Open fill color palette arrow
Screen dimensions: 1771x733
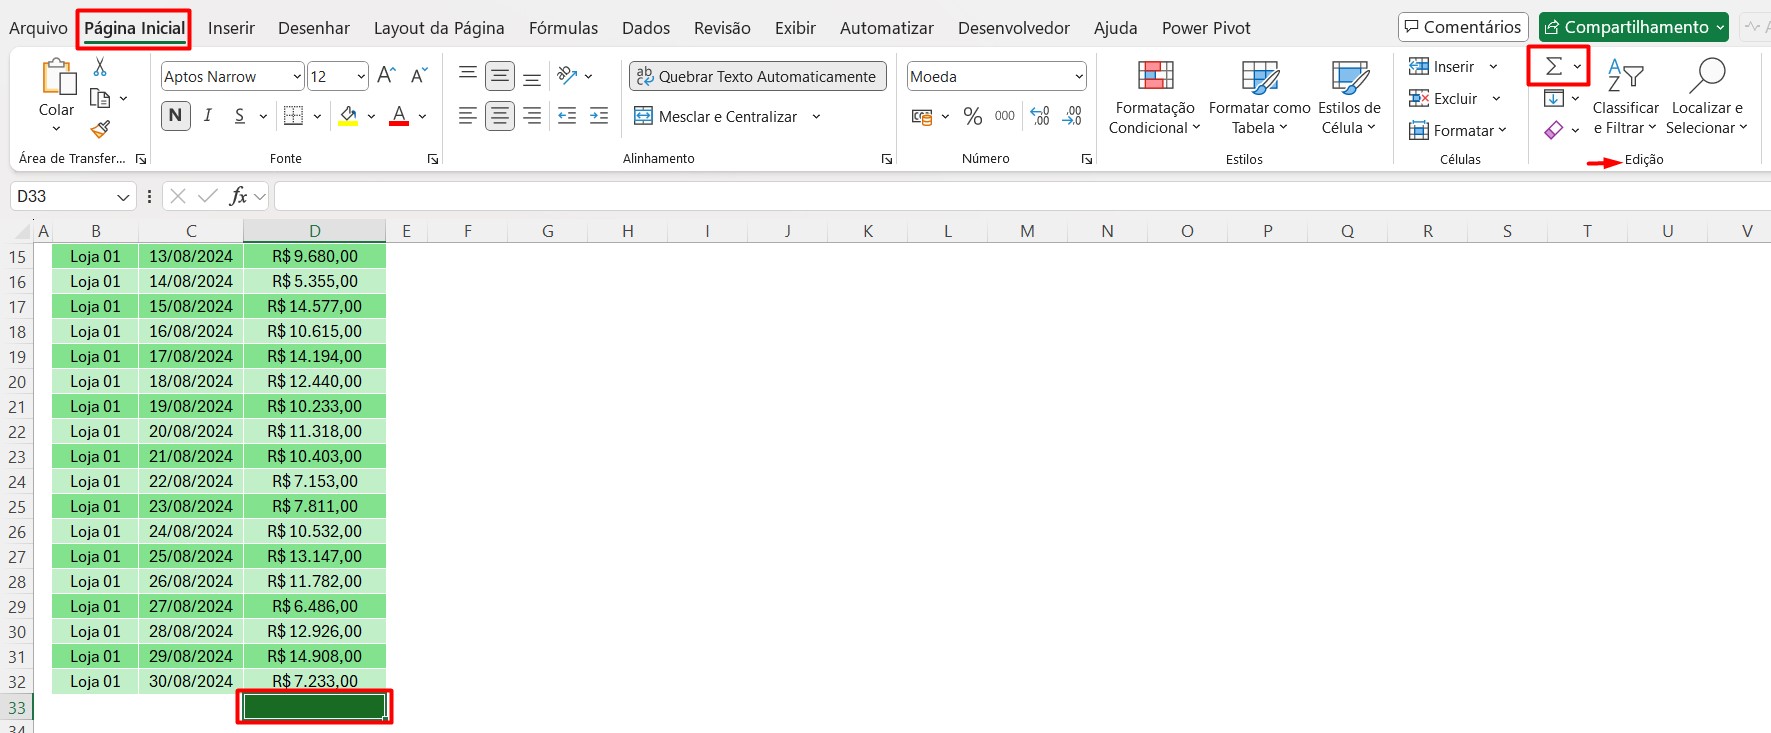pos(371,116)
